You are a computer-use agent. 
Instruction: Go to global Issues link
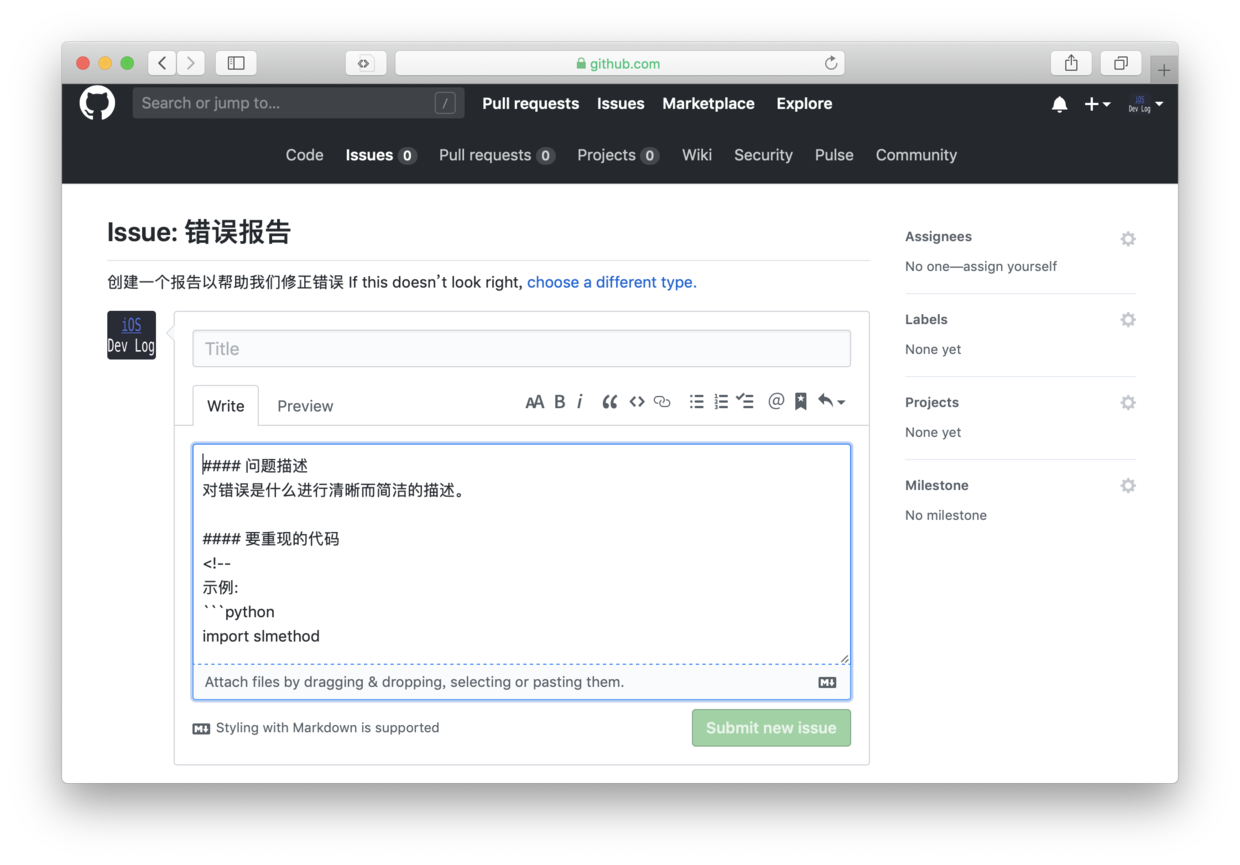tap(621, 104)
